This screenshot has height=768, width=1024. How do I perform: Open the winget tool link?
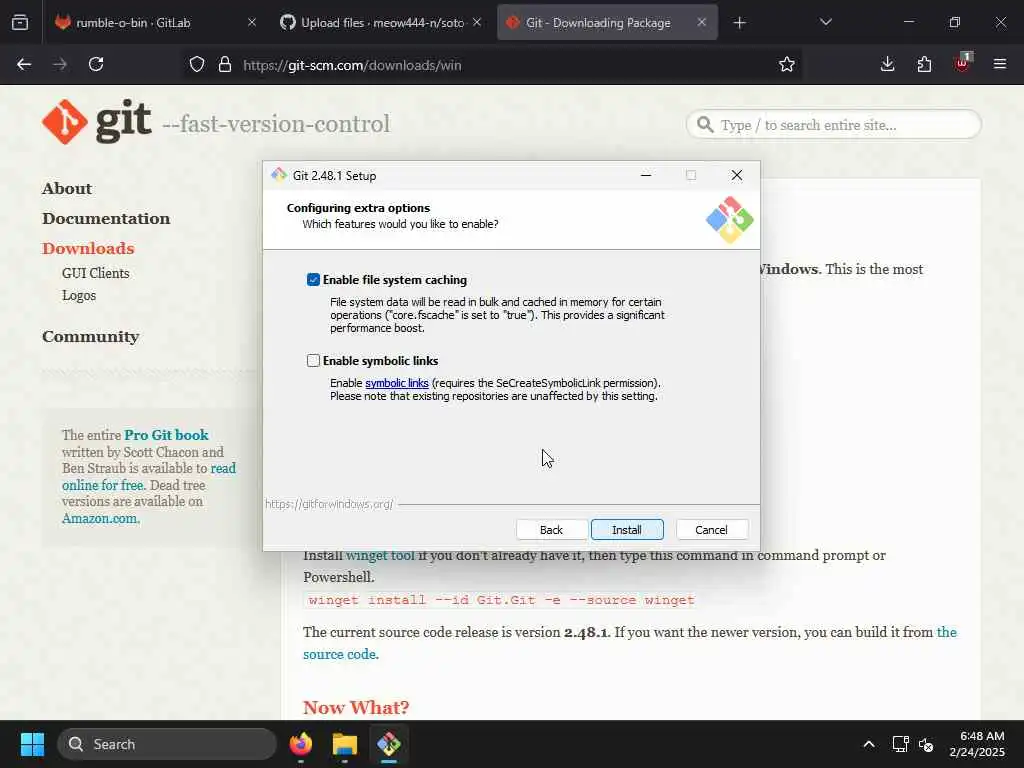point(380,556)
